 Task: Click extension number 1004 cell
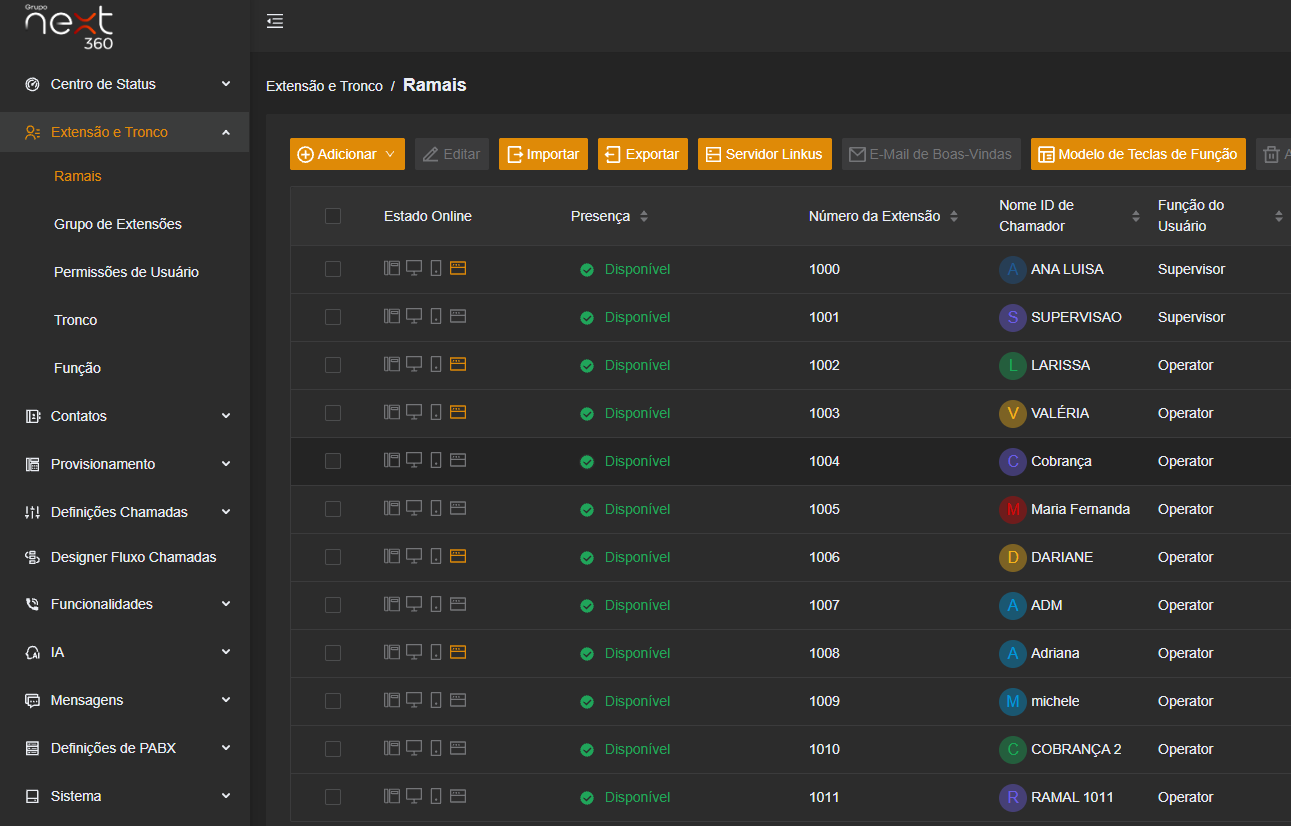824,461
